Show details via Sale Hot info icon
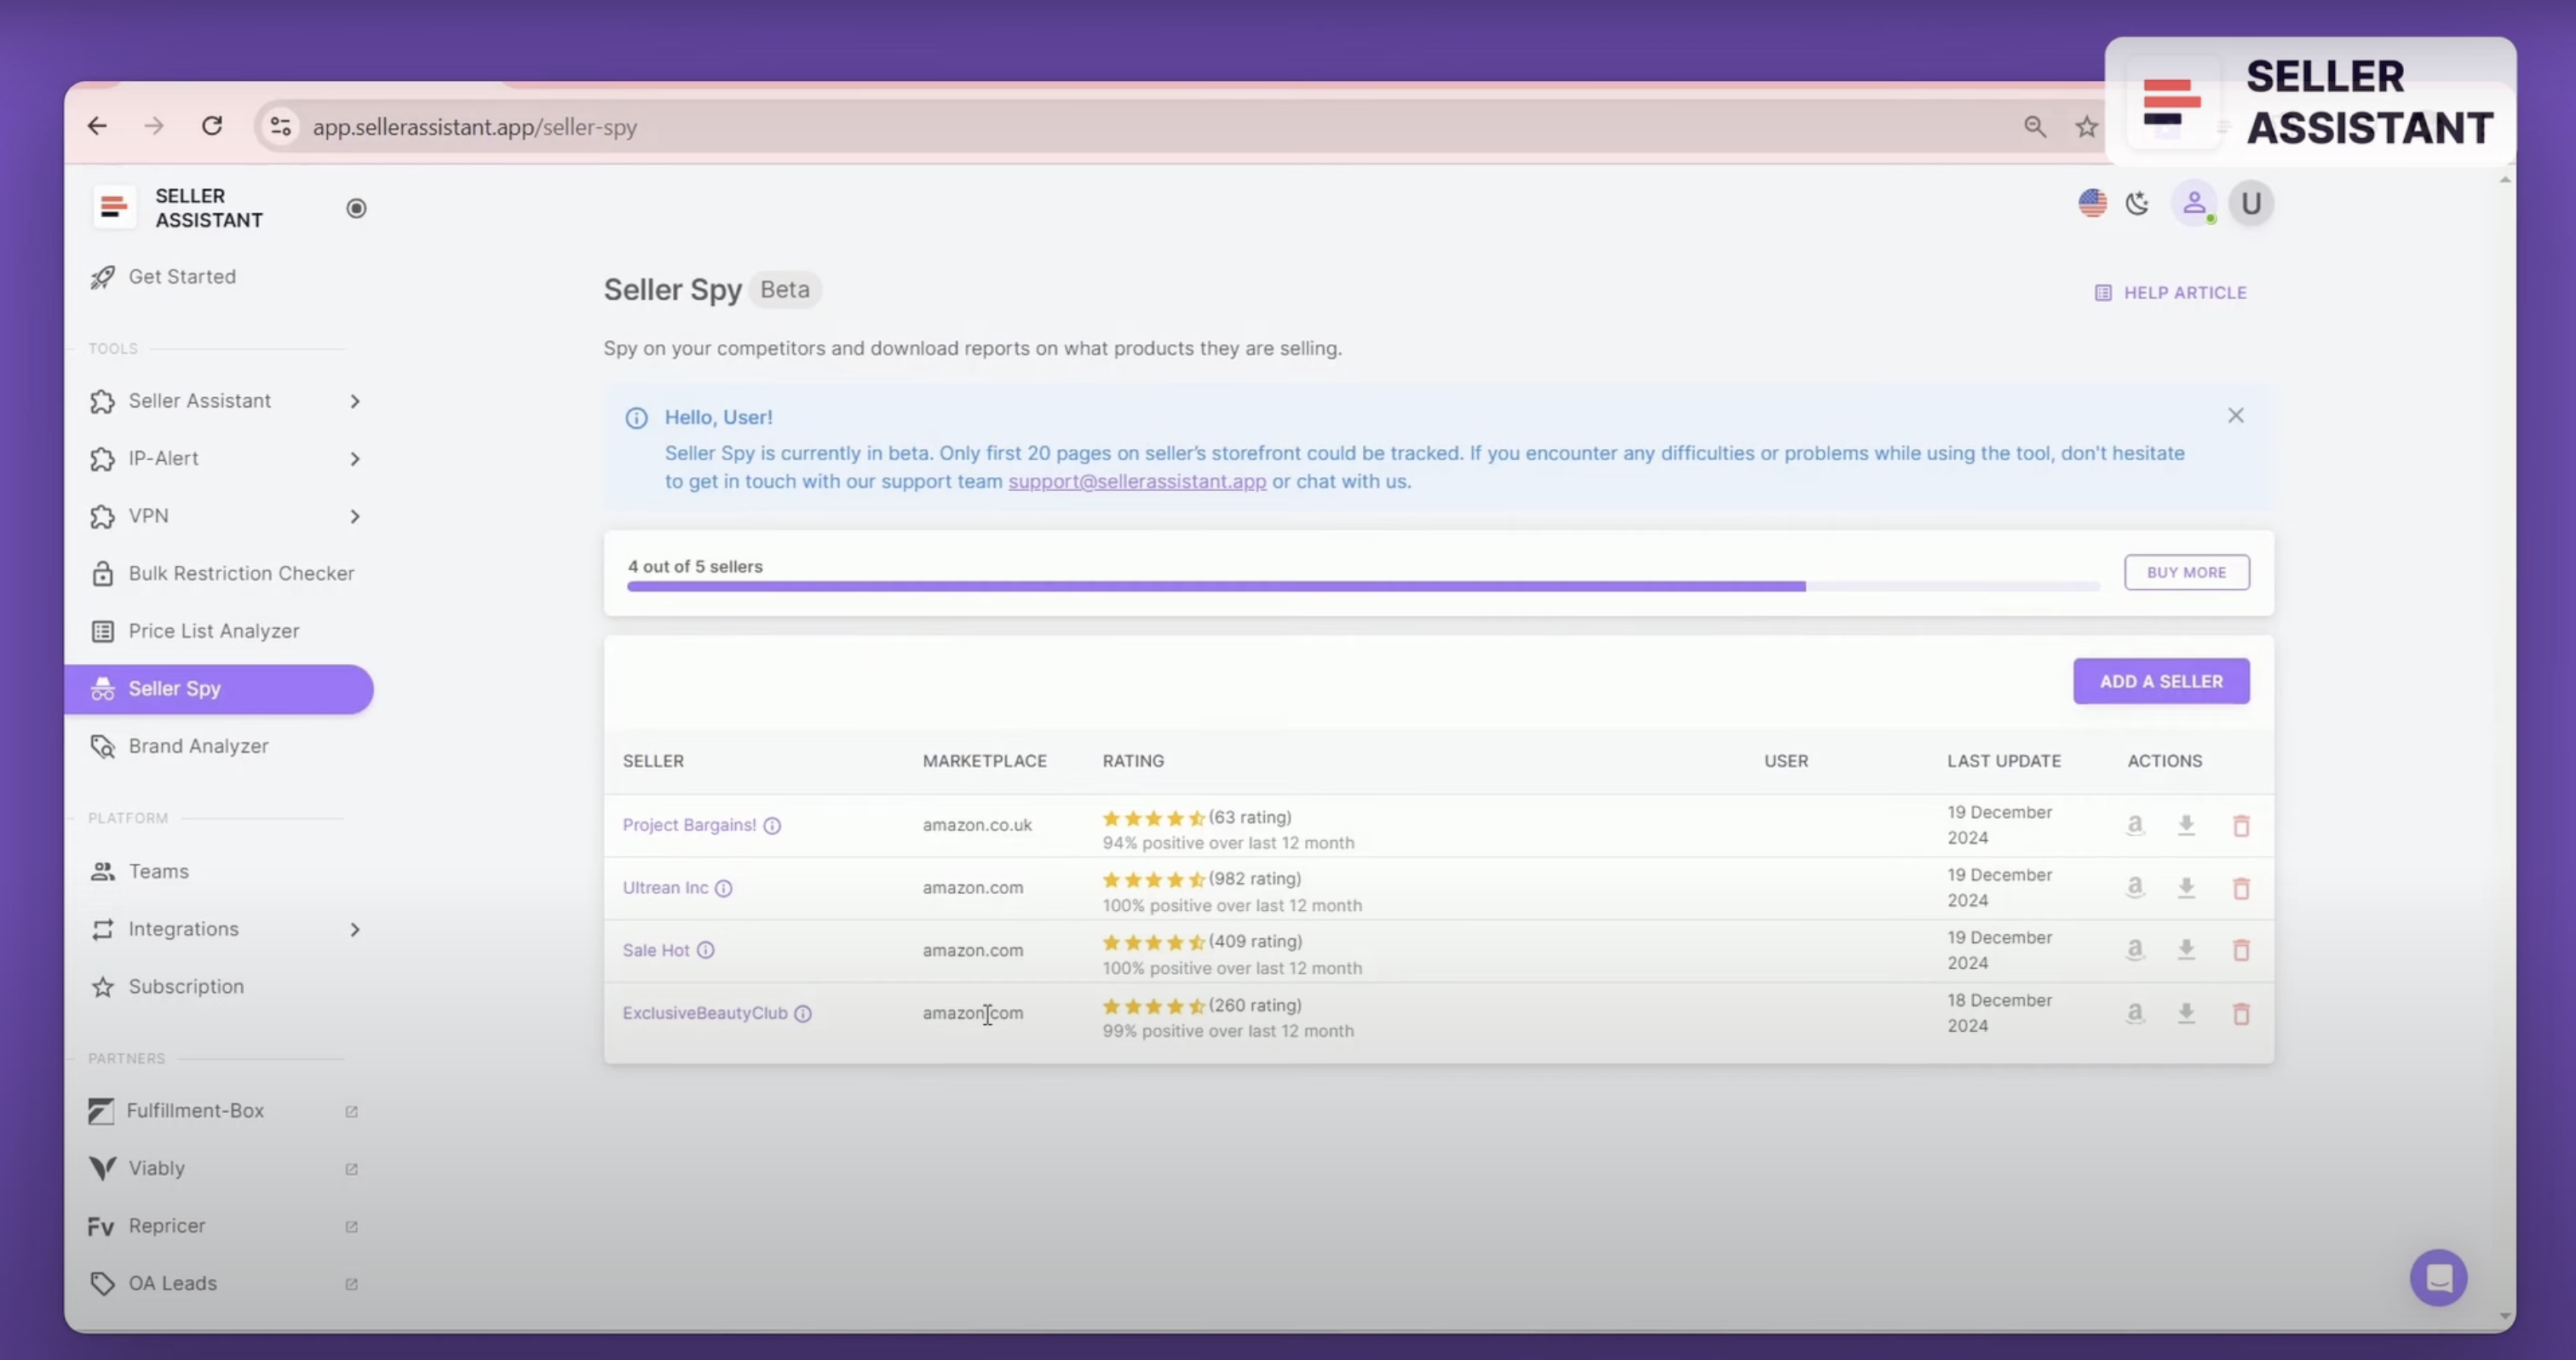The image size is (2576, 1360). click(706, 950)
